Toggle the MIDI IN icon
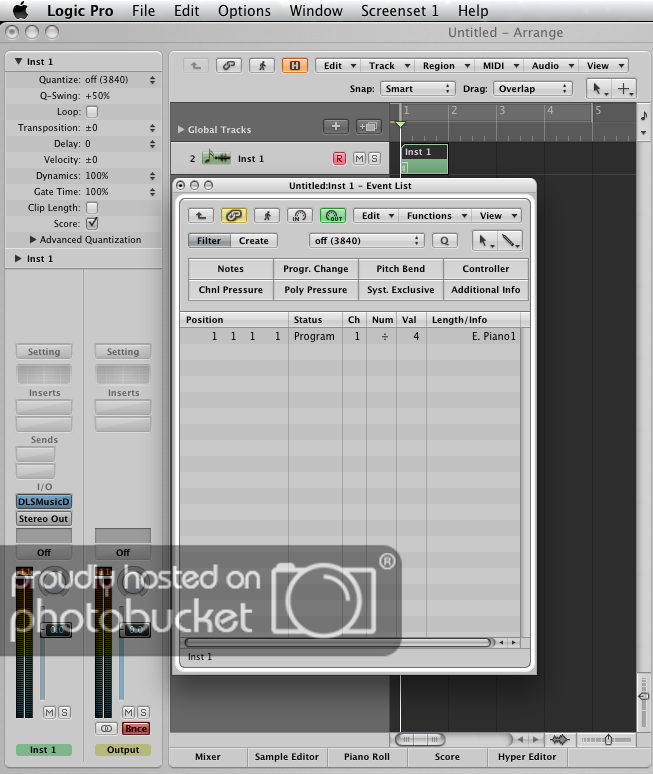653x774 pixels. (x=300, y=216)
